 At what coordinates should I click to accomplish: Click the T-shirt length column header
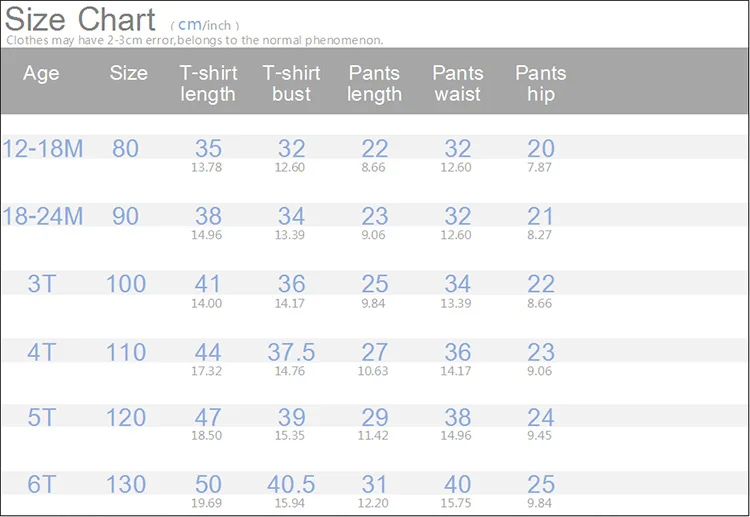click(x=208, y=84)
